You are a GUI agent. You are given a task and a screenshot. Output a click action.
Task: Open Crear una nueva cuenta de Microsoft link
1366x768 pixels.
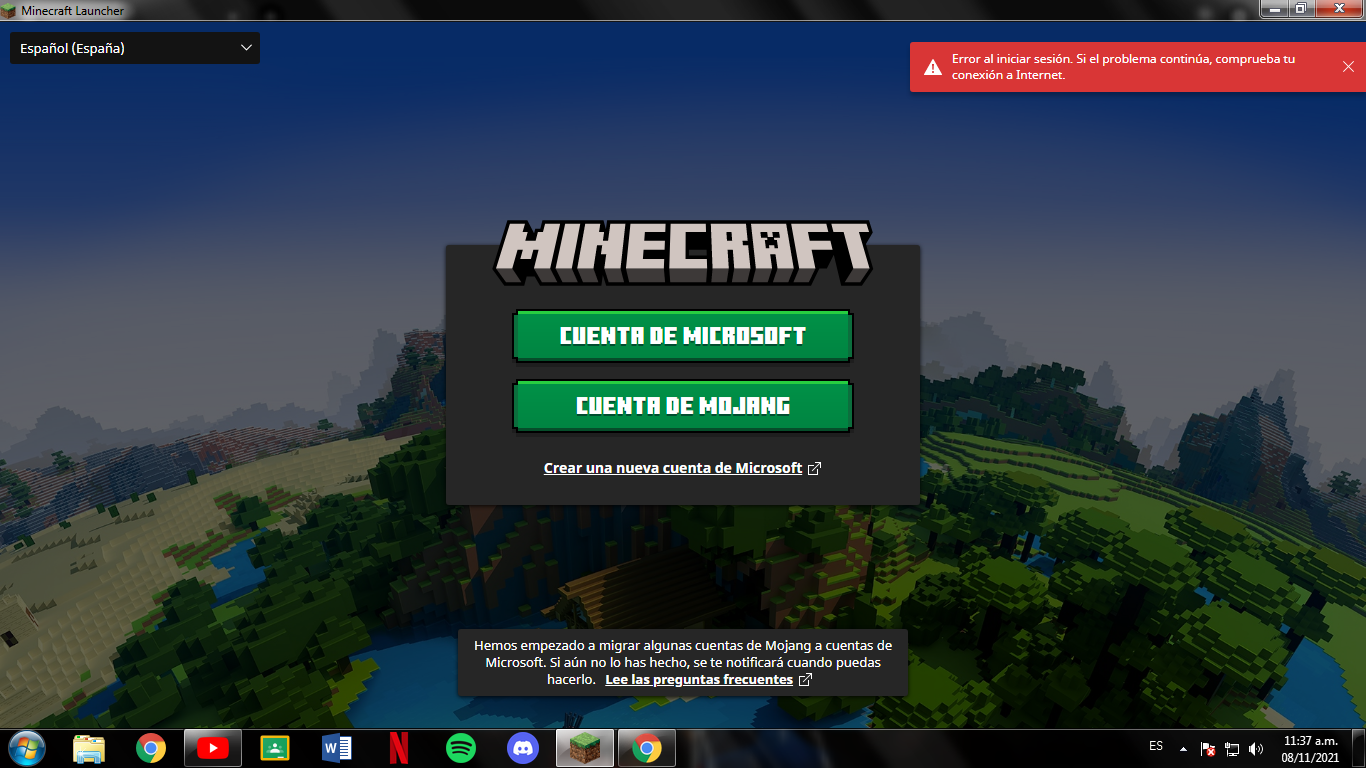(x=682, y=468)
